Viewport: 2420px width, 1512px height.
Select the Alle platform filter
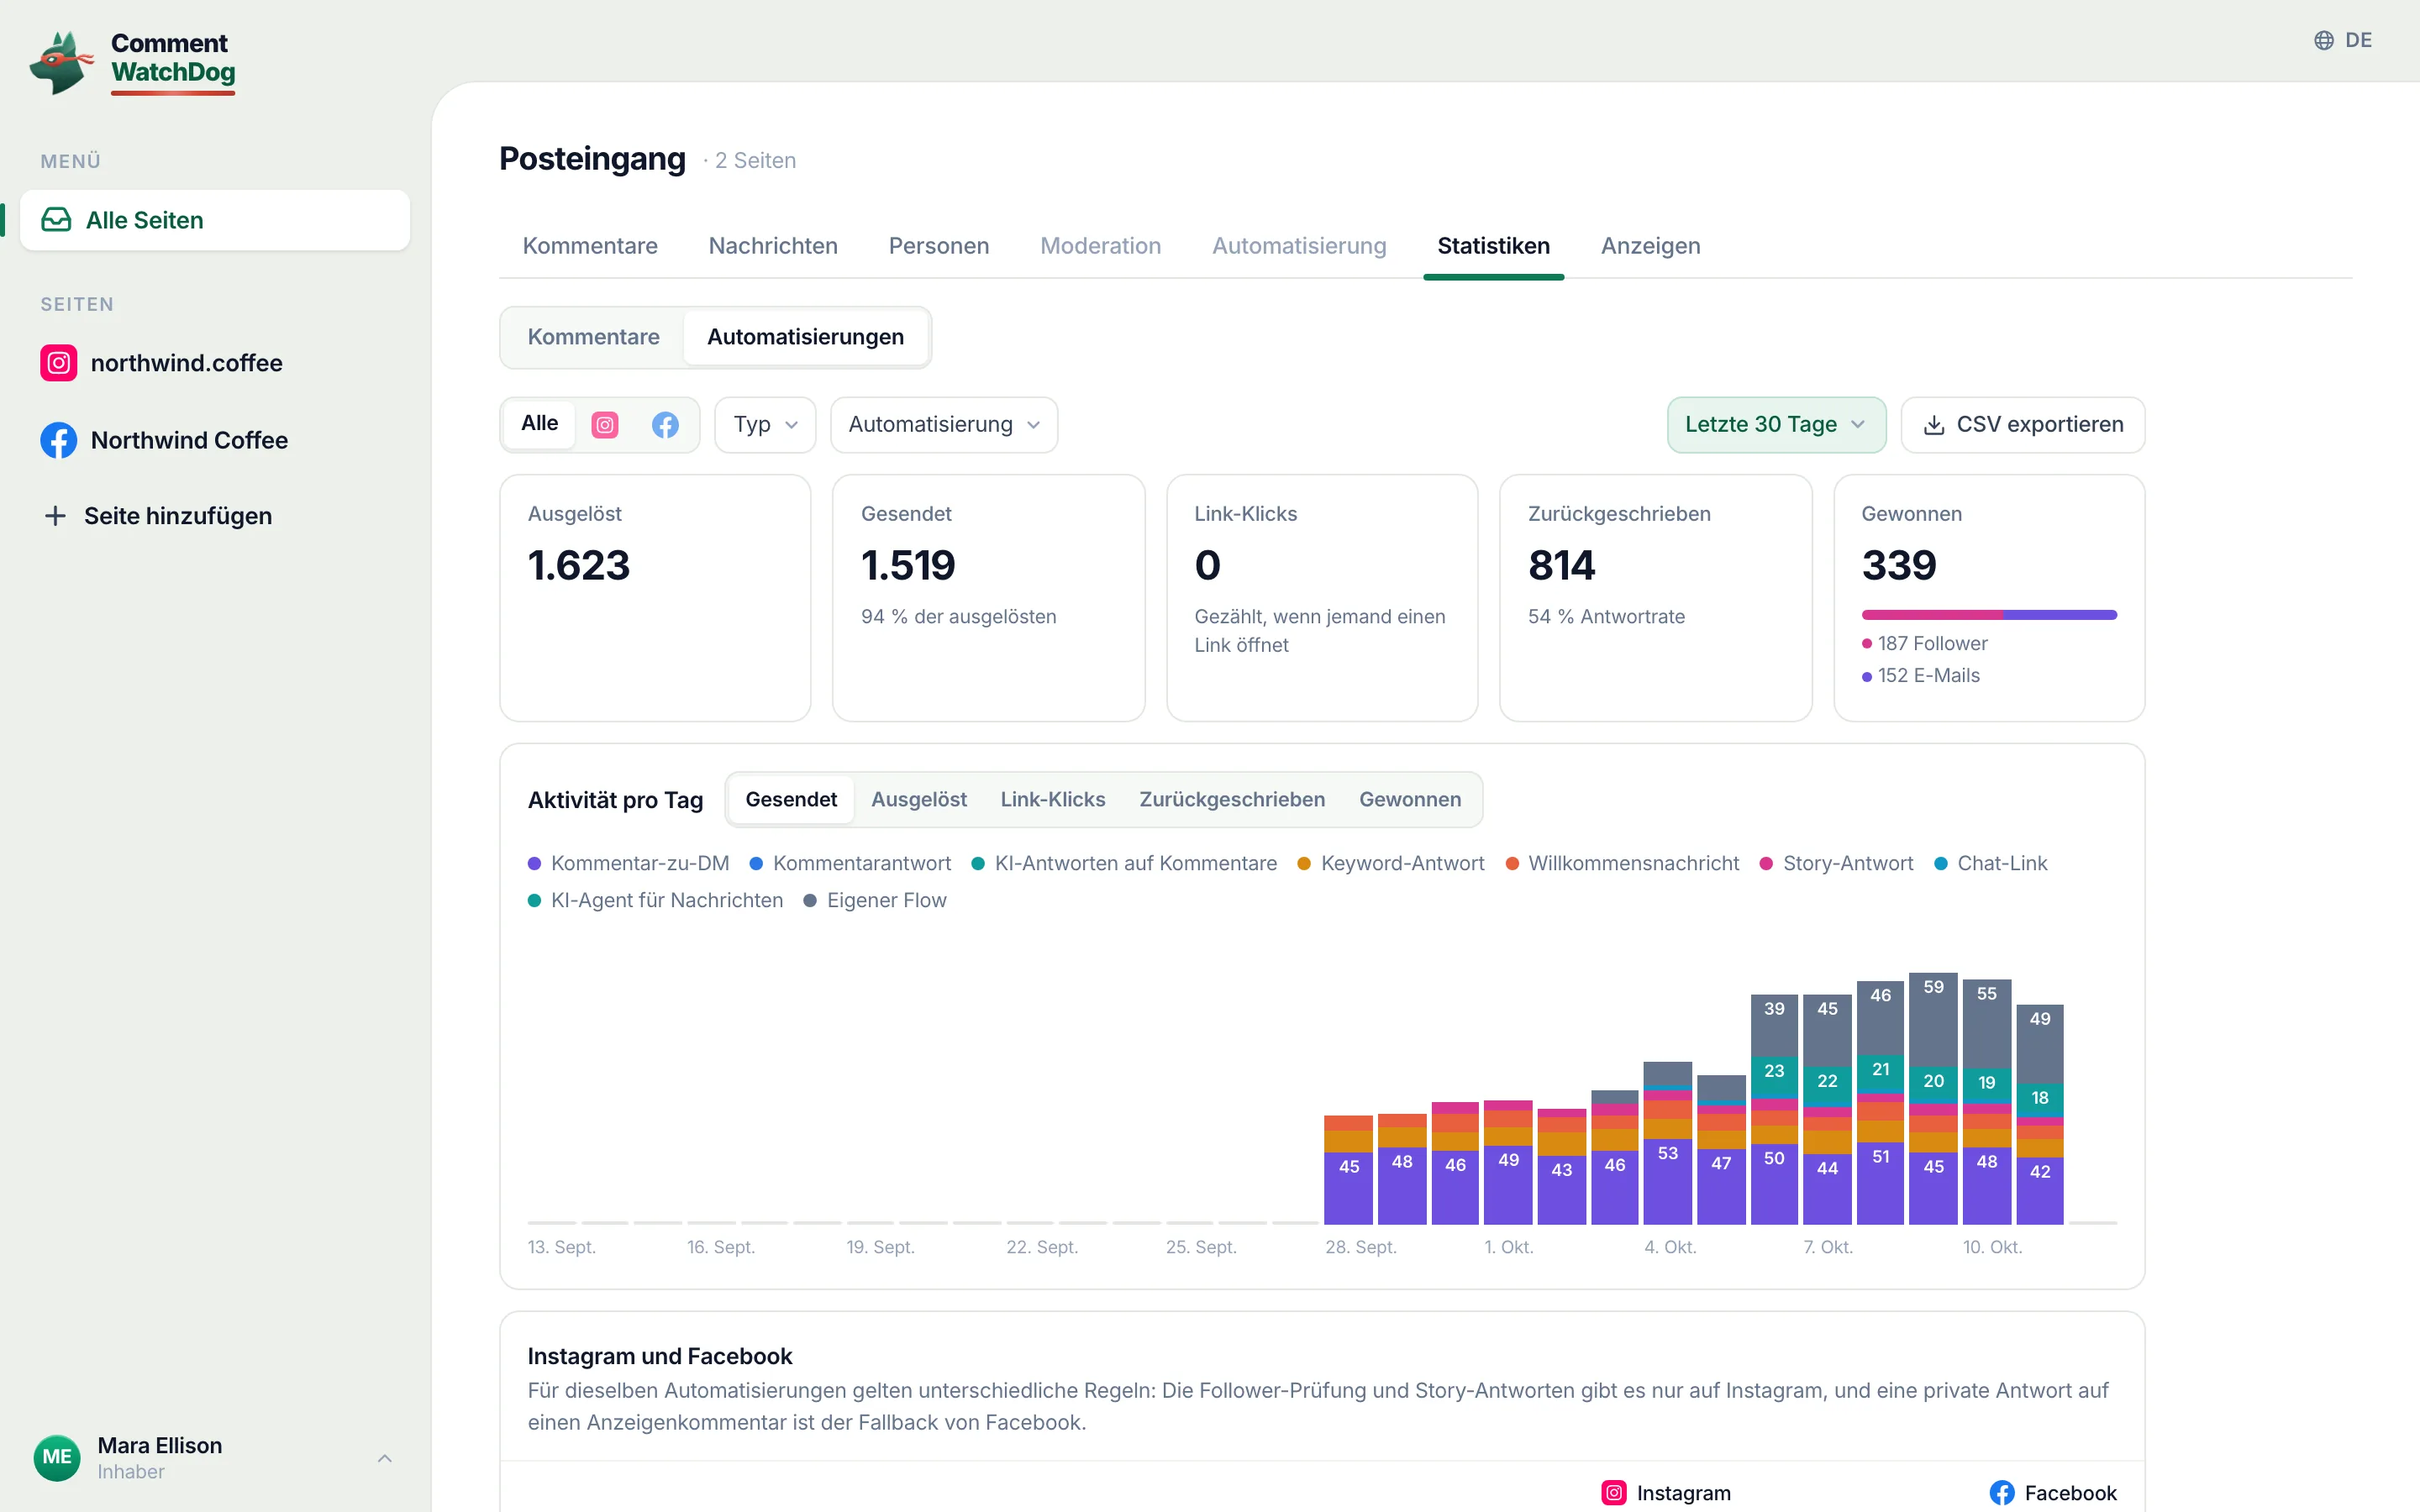(539, 424)
